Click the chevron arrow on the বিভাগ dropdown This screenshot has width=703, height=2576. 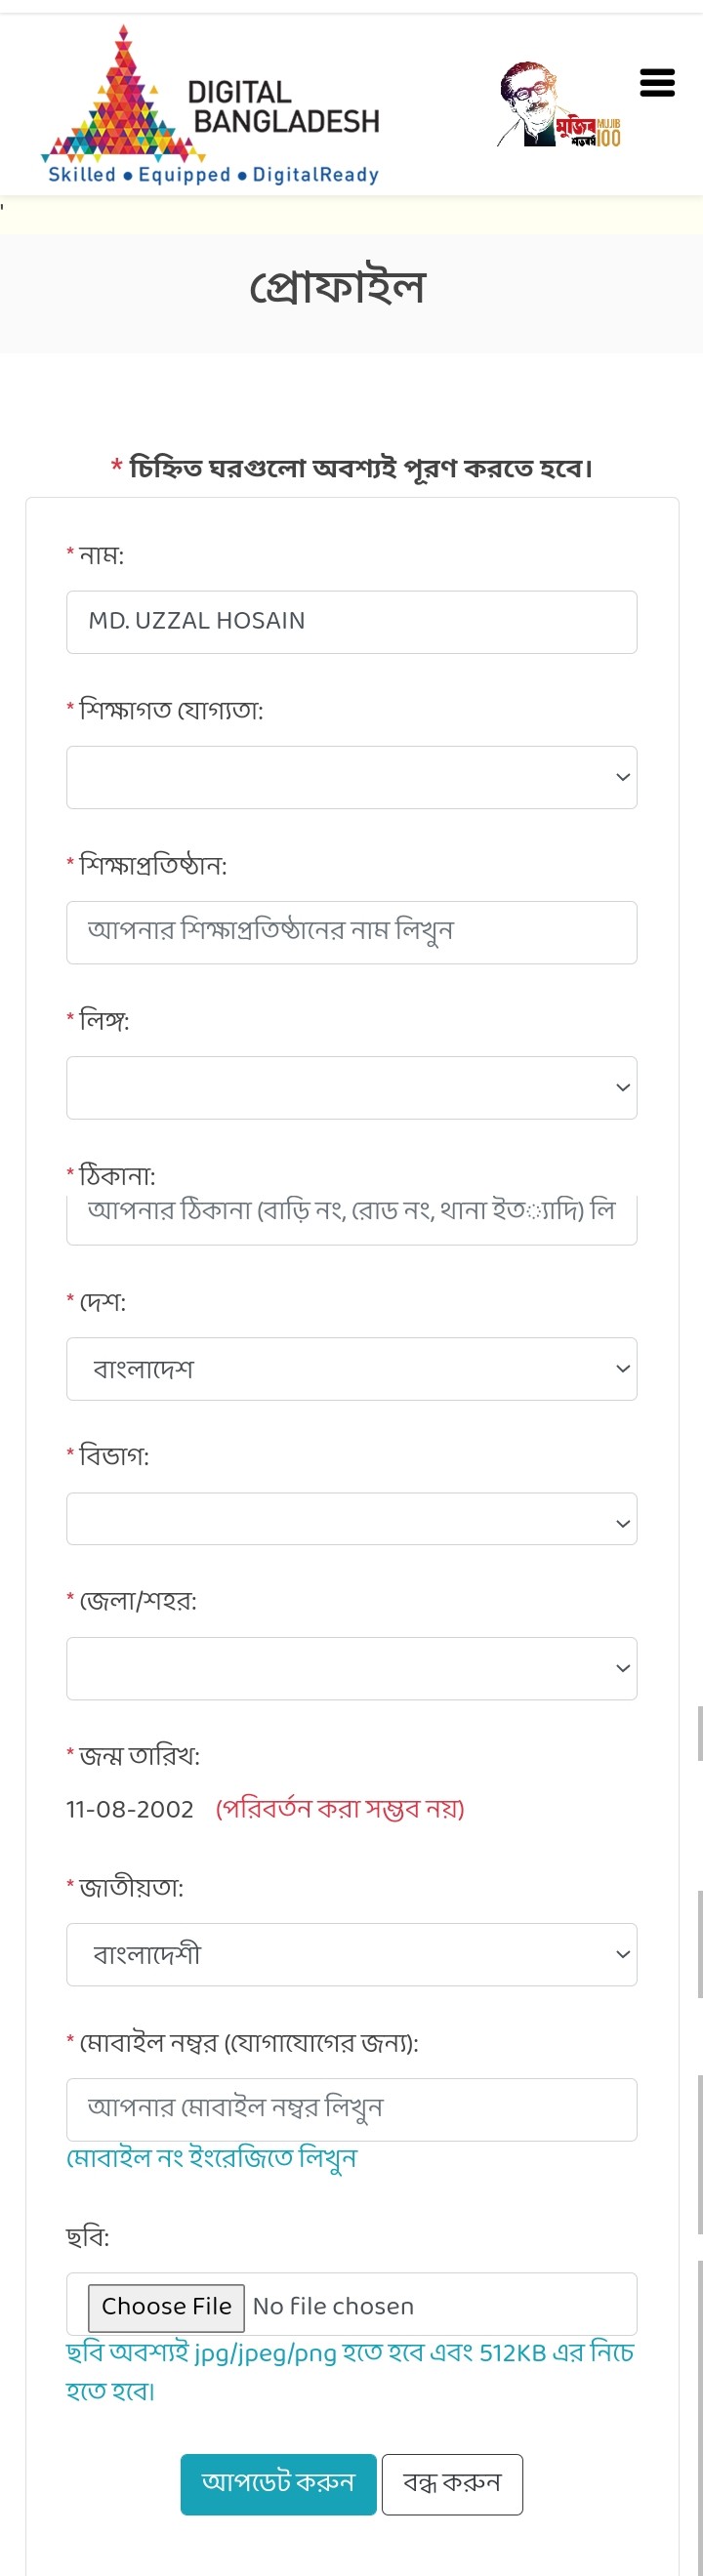point(622,1523)
